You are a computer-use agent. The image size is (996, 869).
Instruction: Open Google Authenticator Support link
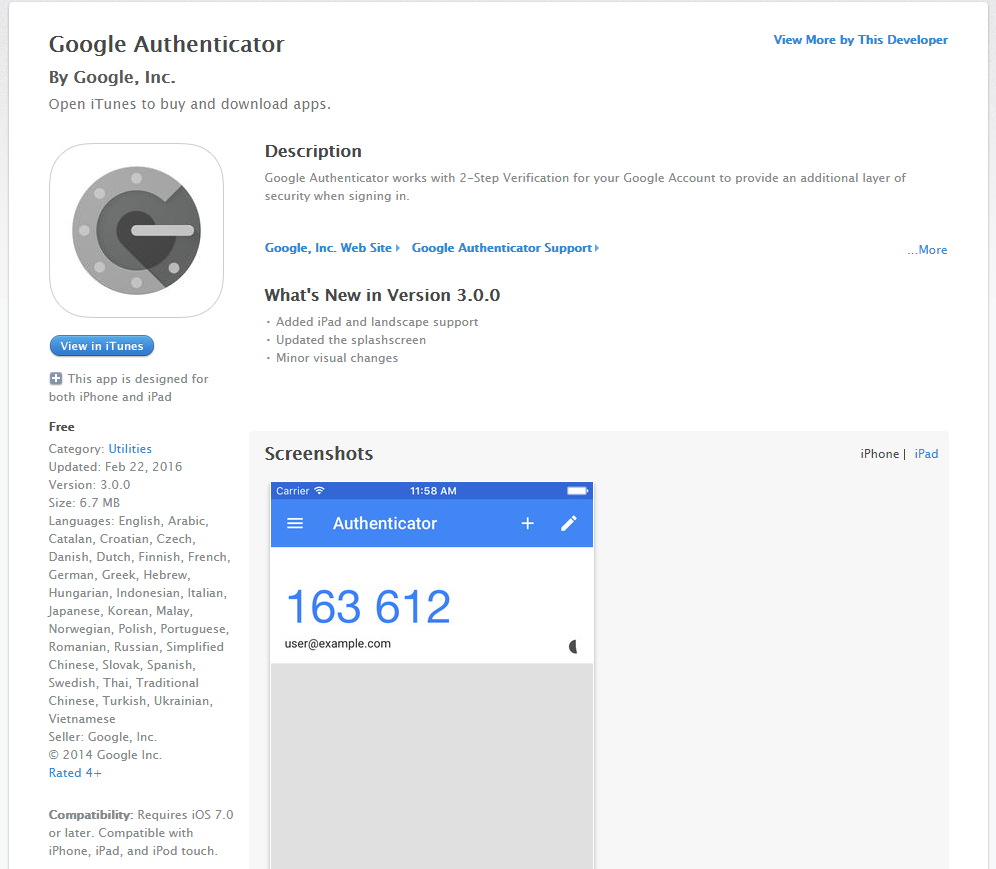pos(505,248)
